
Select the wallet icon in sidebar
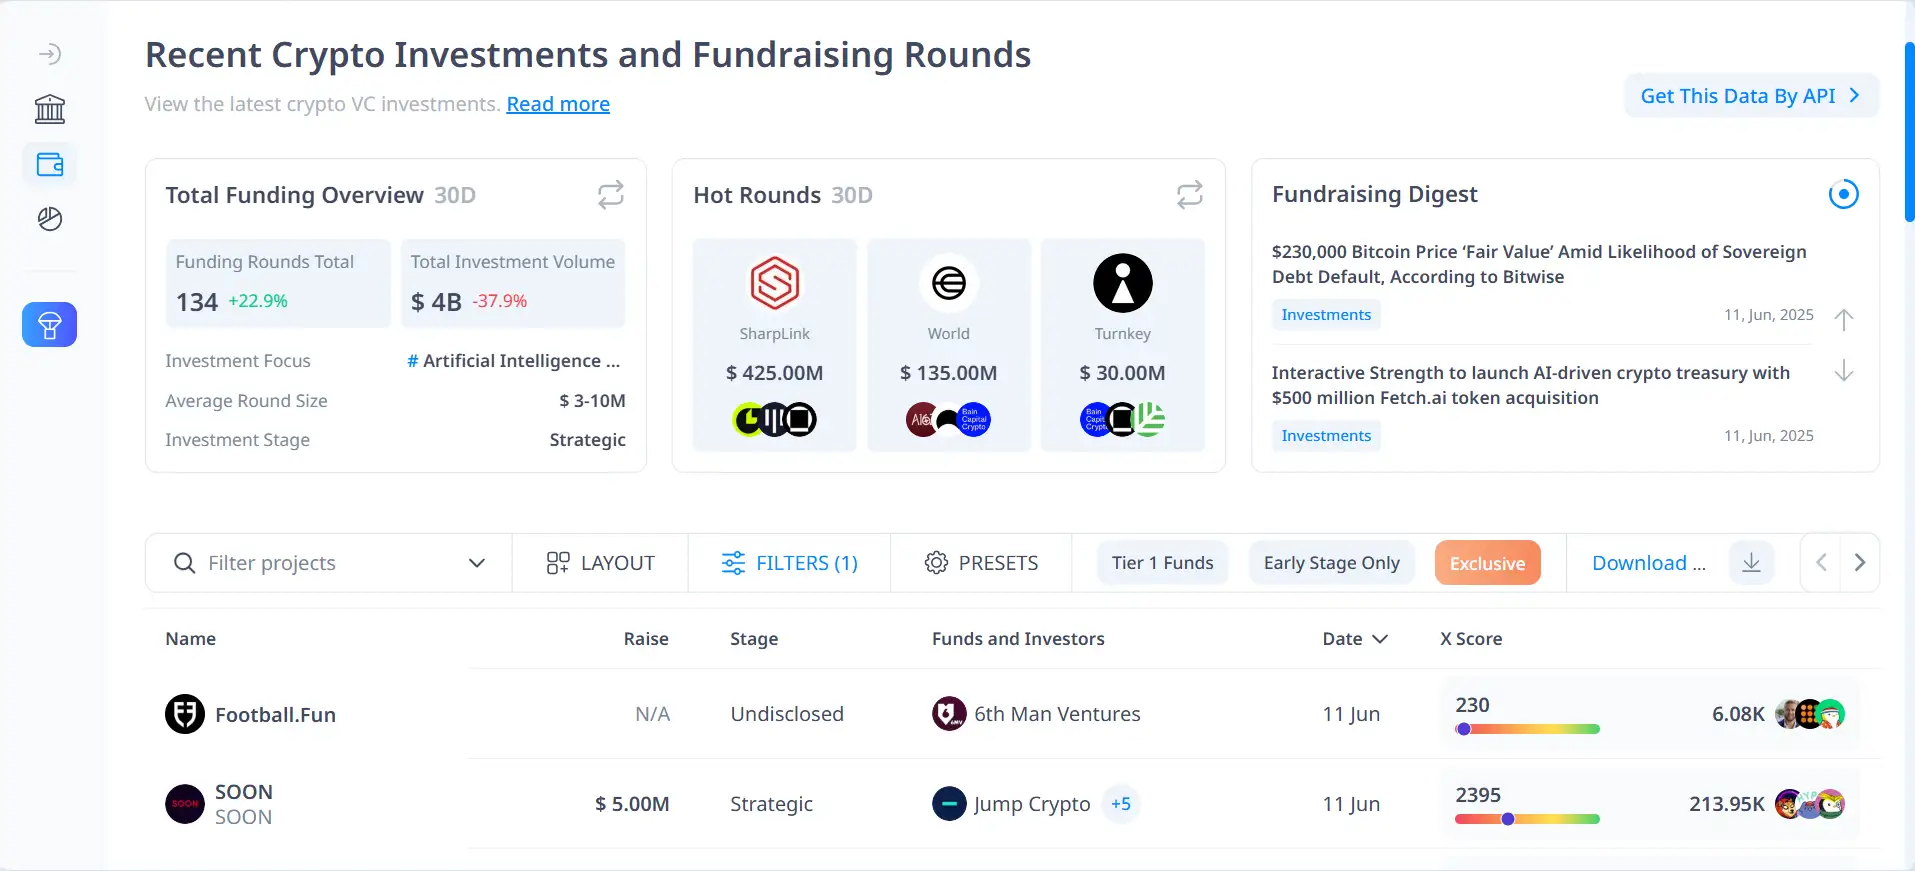click(x=50, y=164)
